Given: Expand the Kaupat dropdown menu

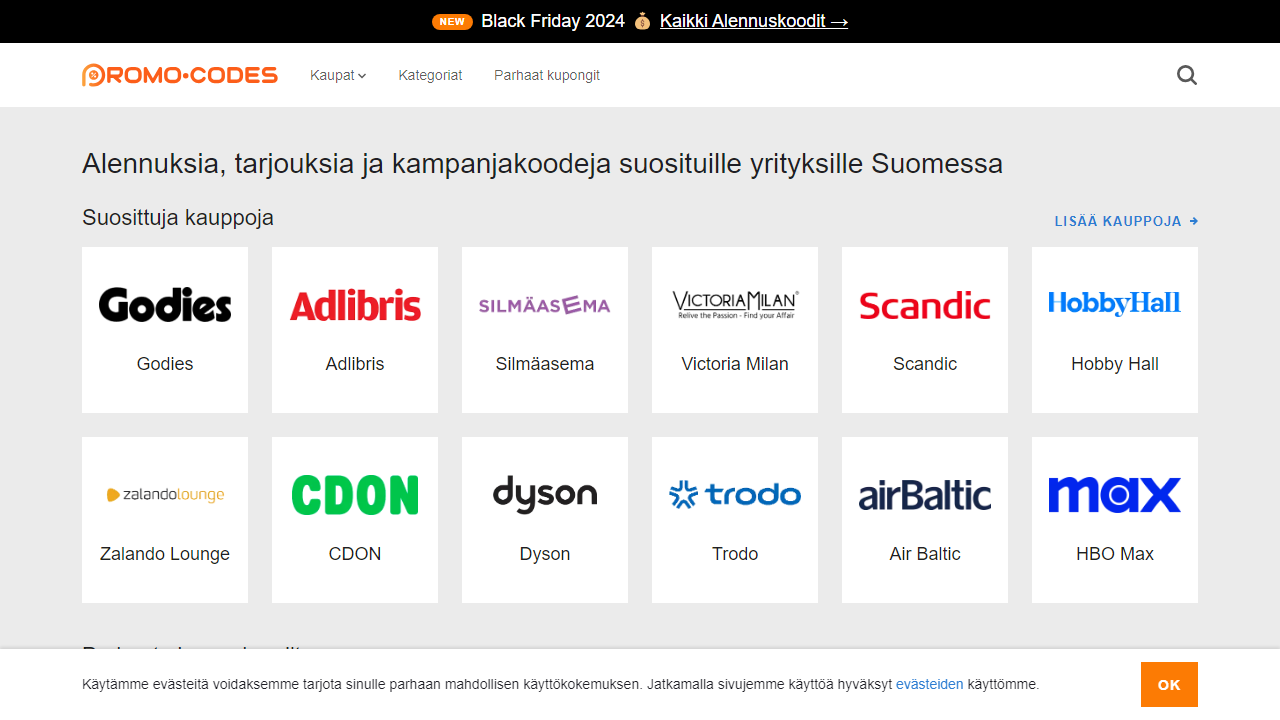Looking at the screenshot, I should [x=338, y=75].
